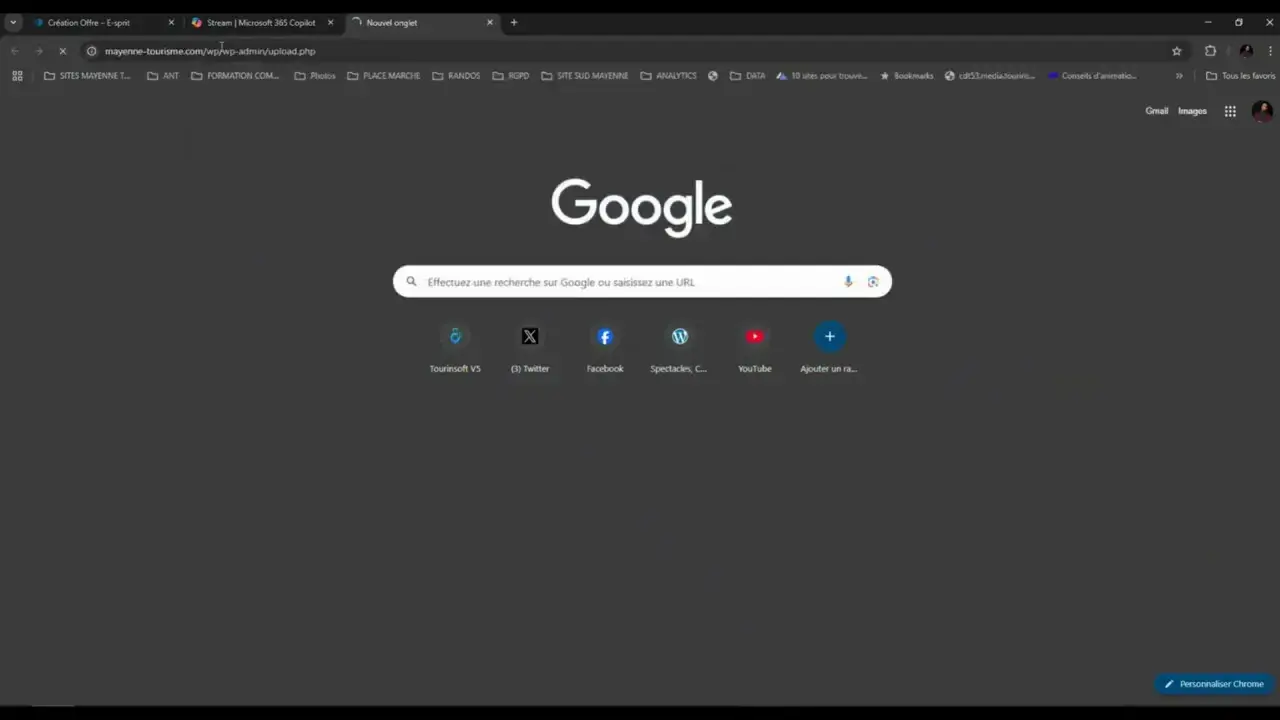Open the Tourinsoft V5 shortcut
This screenshot has height=720, width=1280.
pos(455,337)
